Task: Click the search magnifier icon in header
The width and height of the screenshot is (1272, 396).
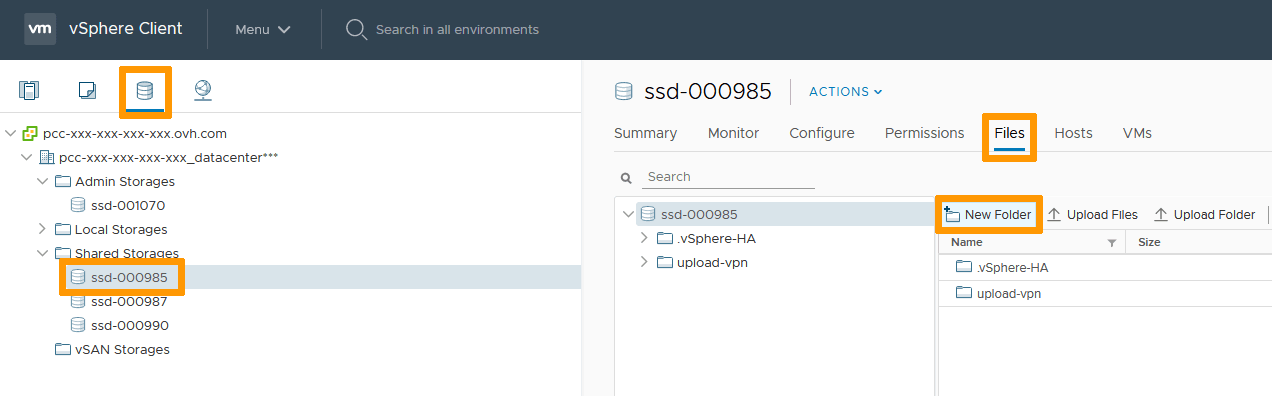Action: 356,29
